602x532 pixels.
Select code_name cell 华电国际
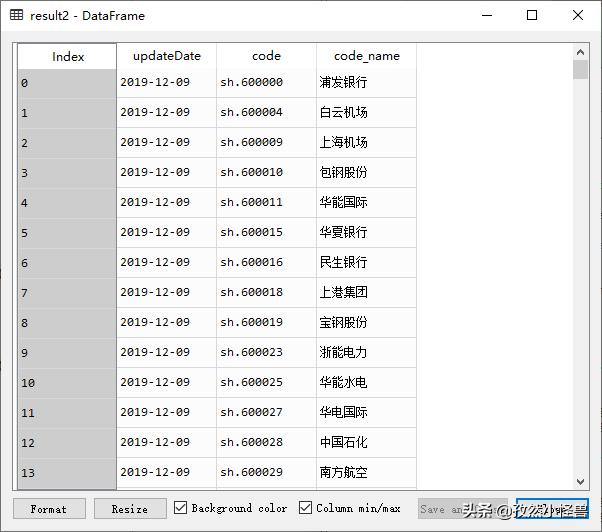367,412
